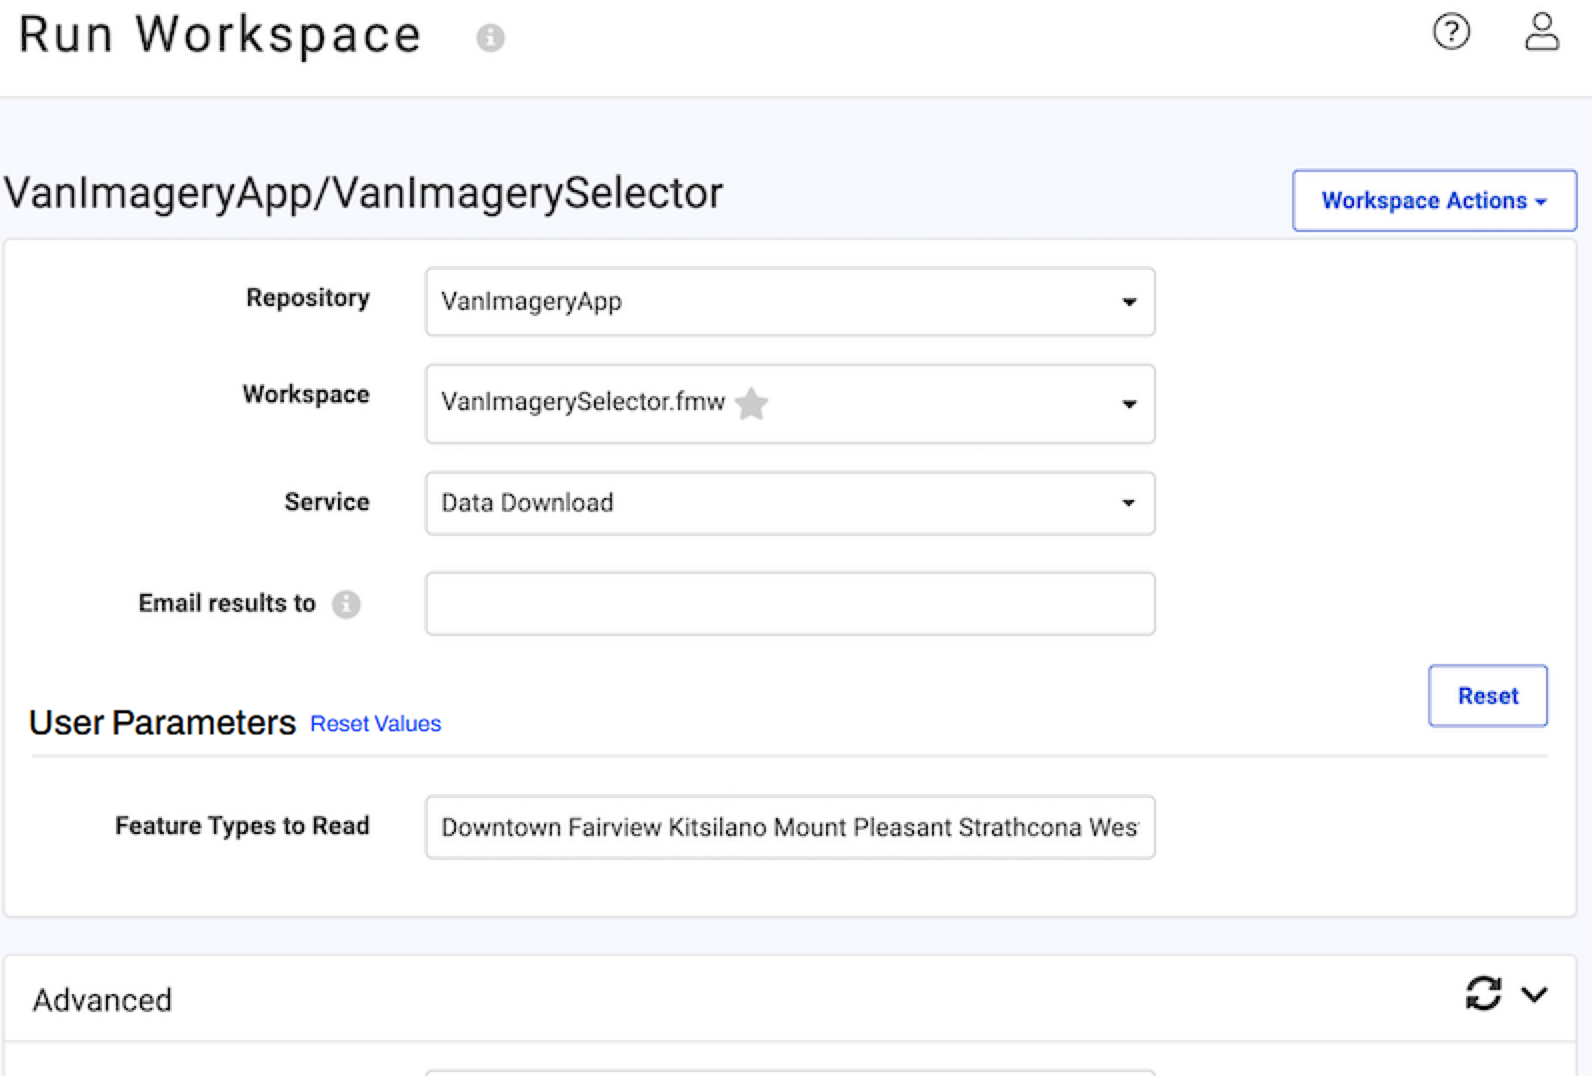Click the VanImageryApp/VanImagerySelector heading

click(x=363, y=193)
